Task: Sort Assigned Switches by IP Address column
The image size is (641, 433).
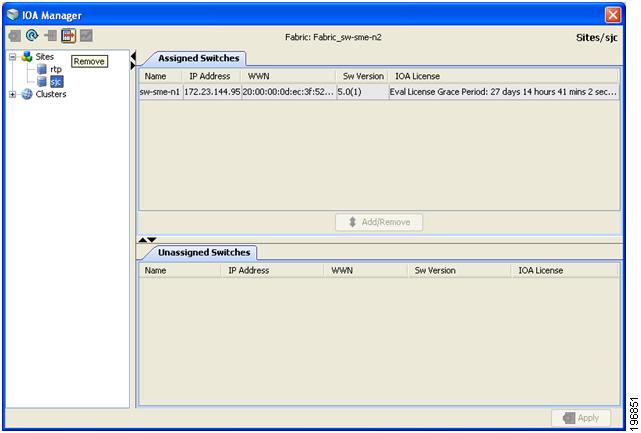Action: point(211,76)
